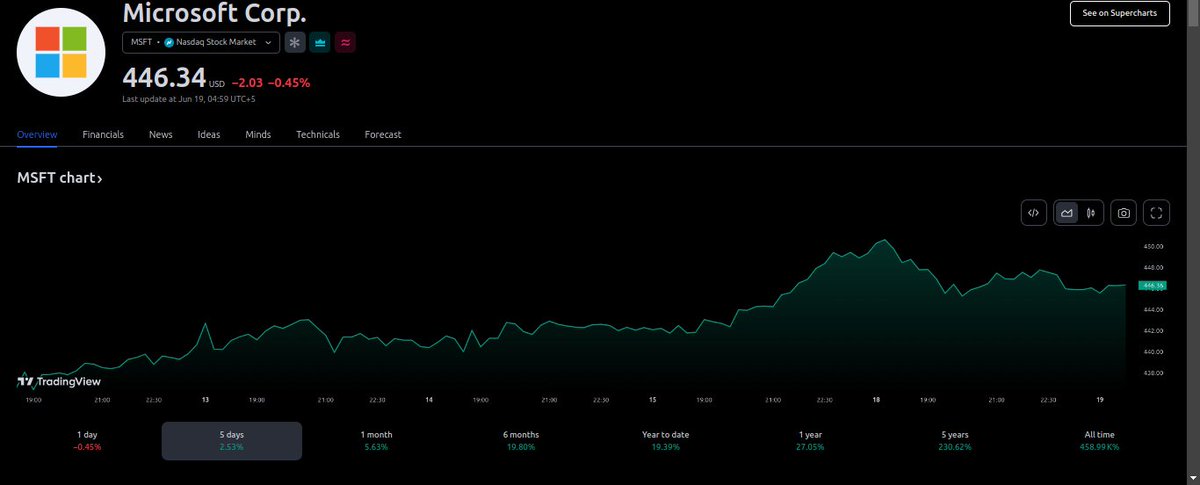
Task: Switch to the Ideas tab
Action: tap(209, 134)
